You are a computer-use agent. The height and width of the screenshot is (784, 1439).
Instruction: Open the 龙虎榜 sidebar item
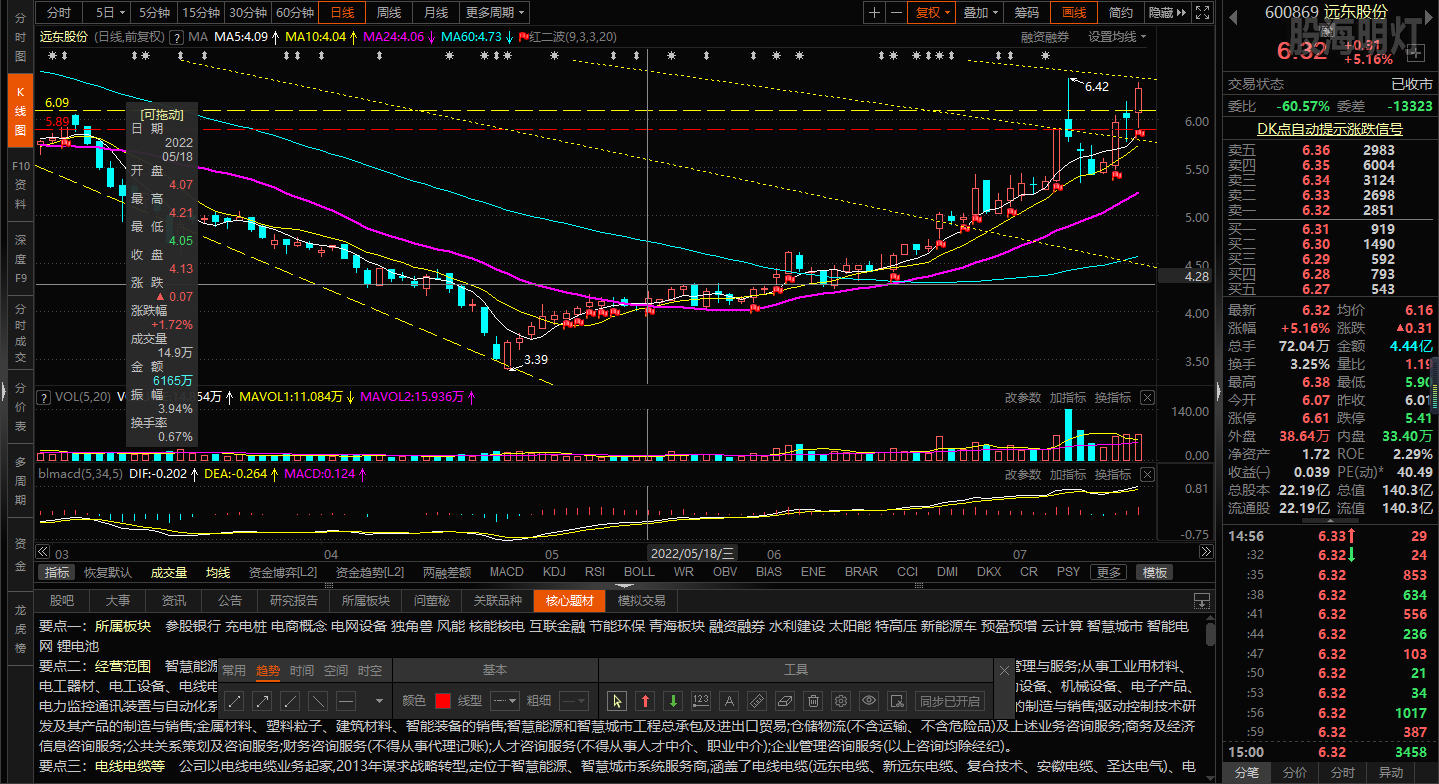(x=20, y=628)
